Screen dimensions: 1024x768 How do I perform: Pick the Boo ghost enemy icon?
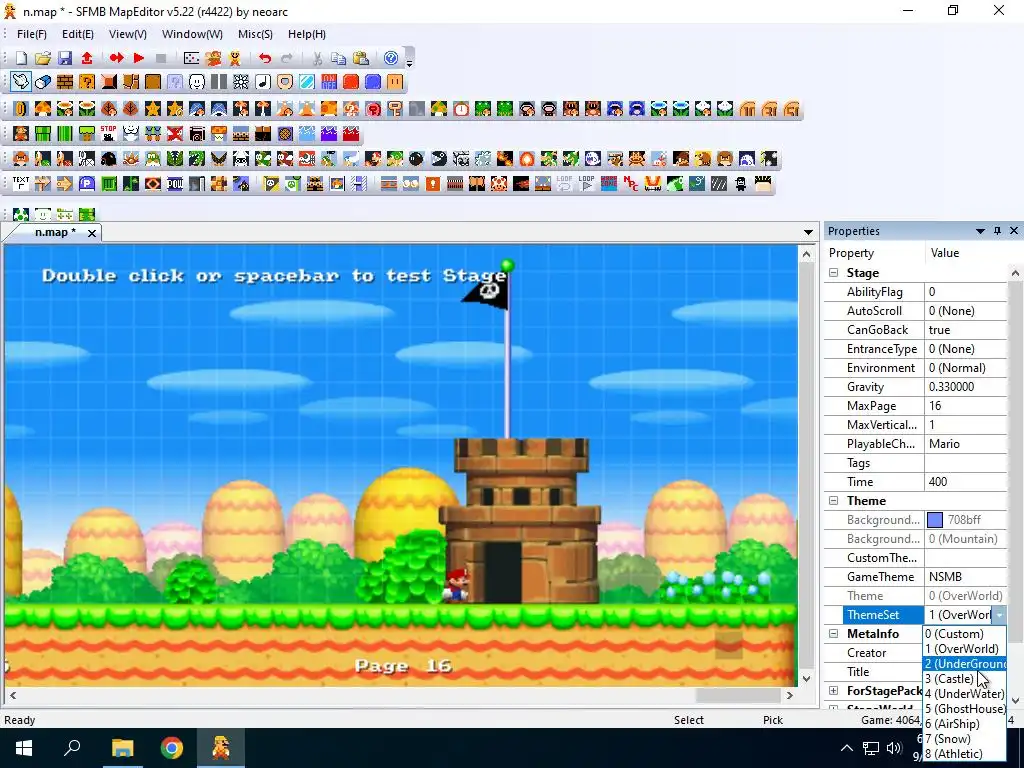tap(592, 159)
